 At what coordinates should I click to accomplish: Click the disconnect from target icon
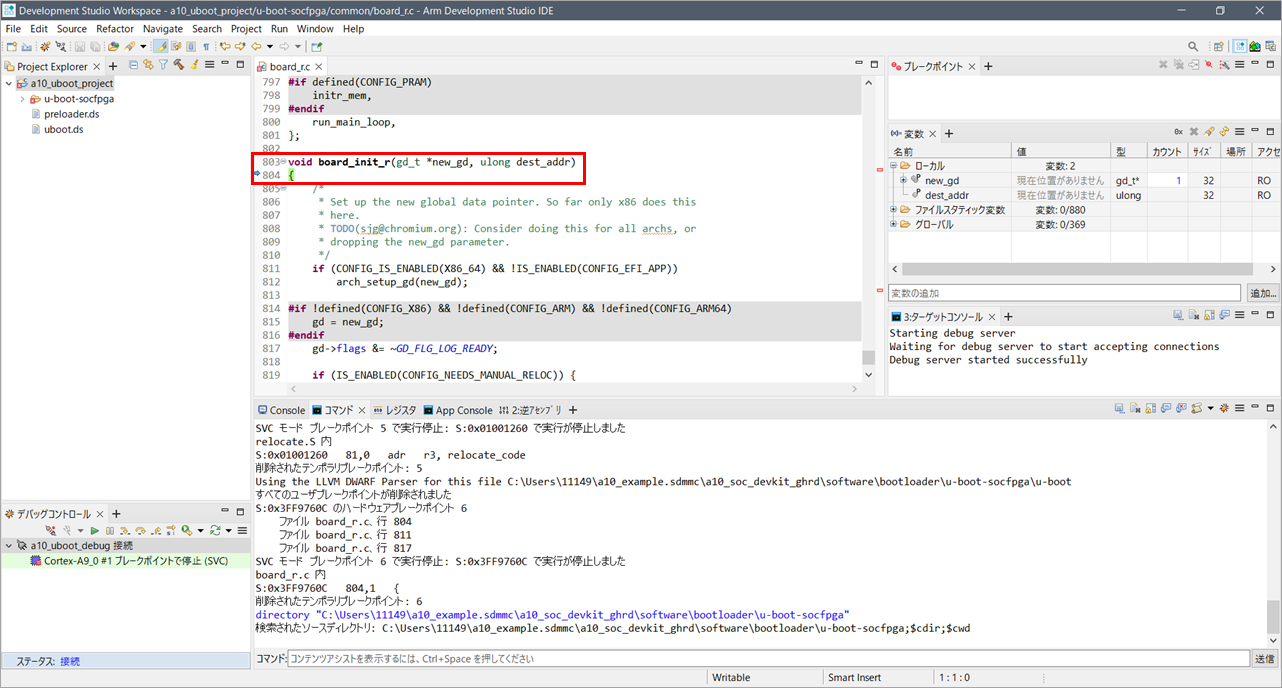click(x=50, y=530)
